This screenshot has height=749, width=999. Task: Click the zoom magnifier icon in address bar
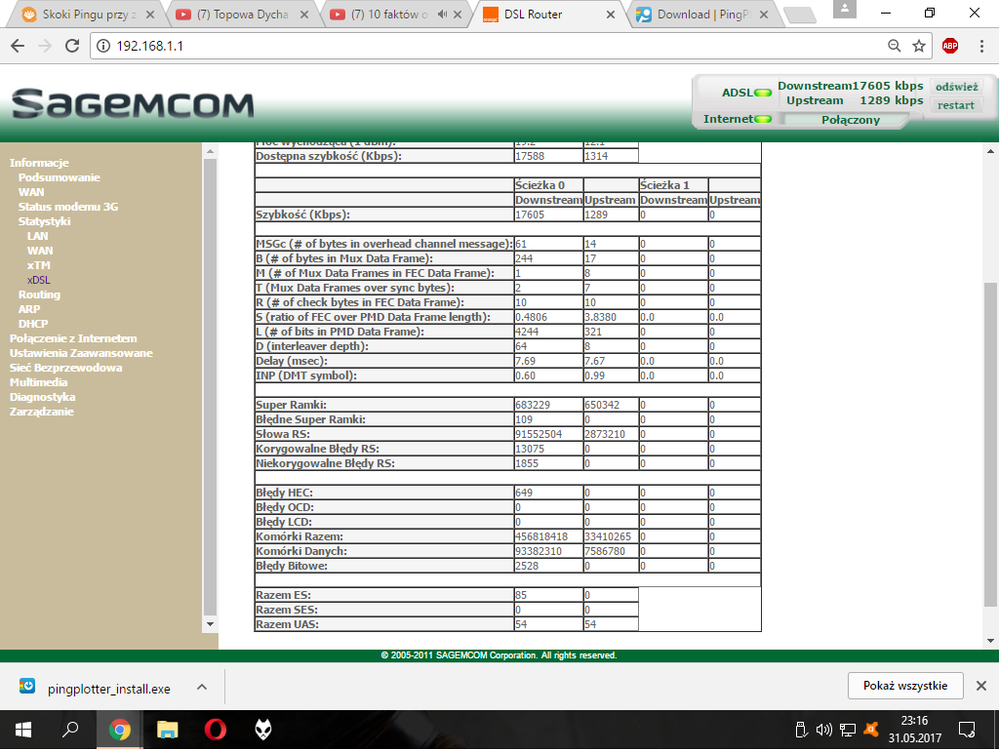pos(894,46)
